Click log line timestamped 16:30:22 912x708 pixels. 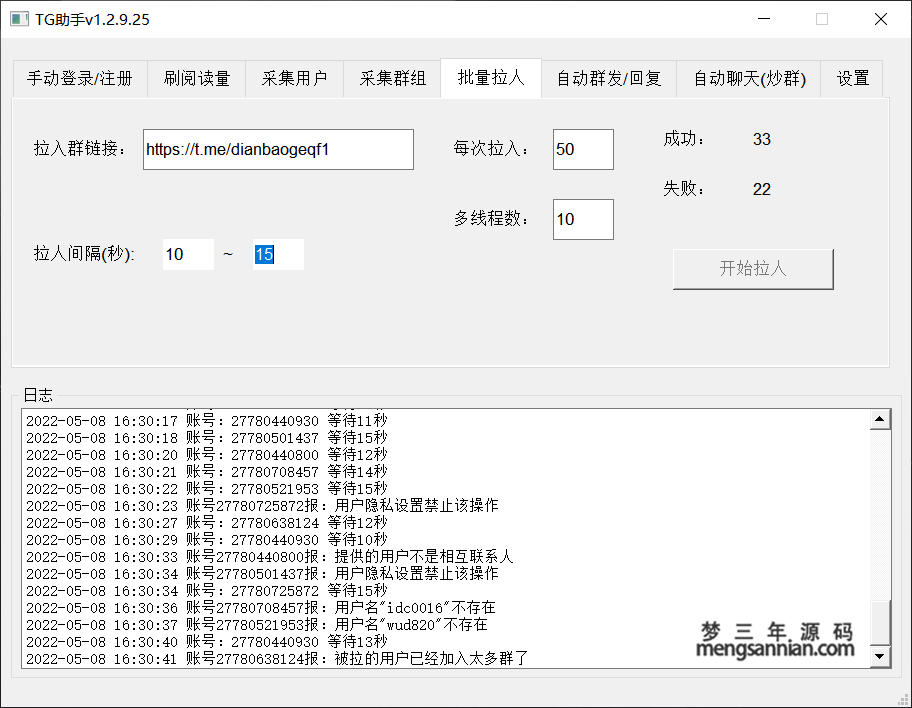(x=206, y=489)
